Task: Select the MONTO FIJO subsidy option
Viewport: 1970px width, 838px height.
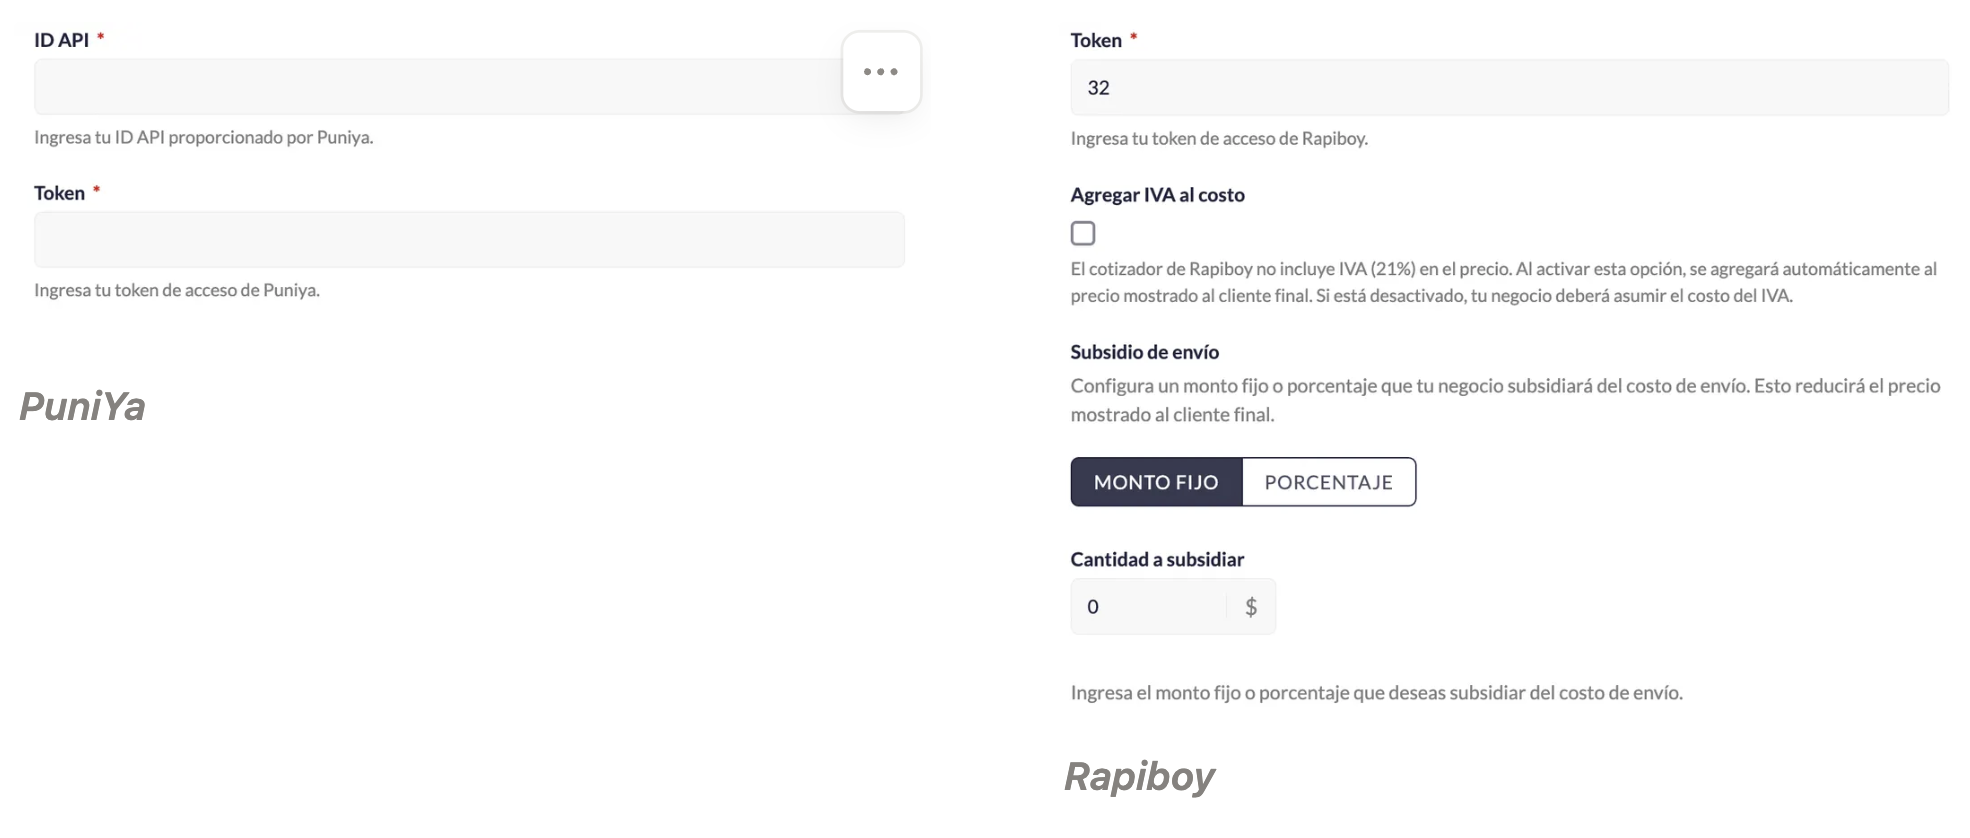Action: (x=1156, y=482)
